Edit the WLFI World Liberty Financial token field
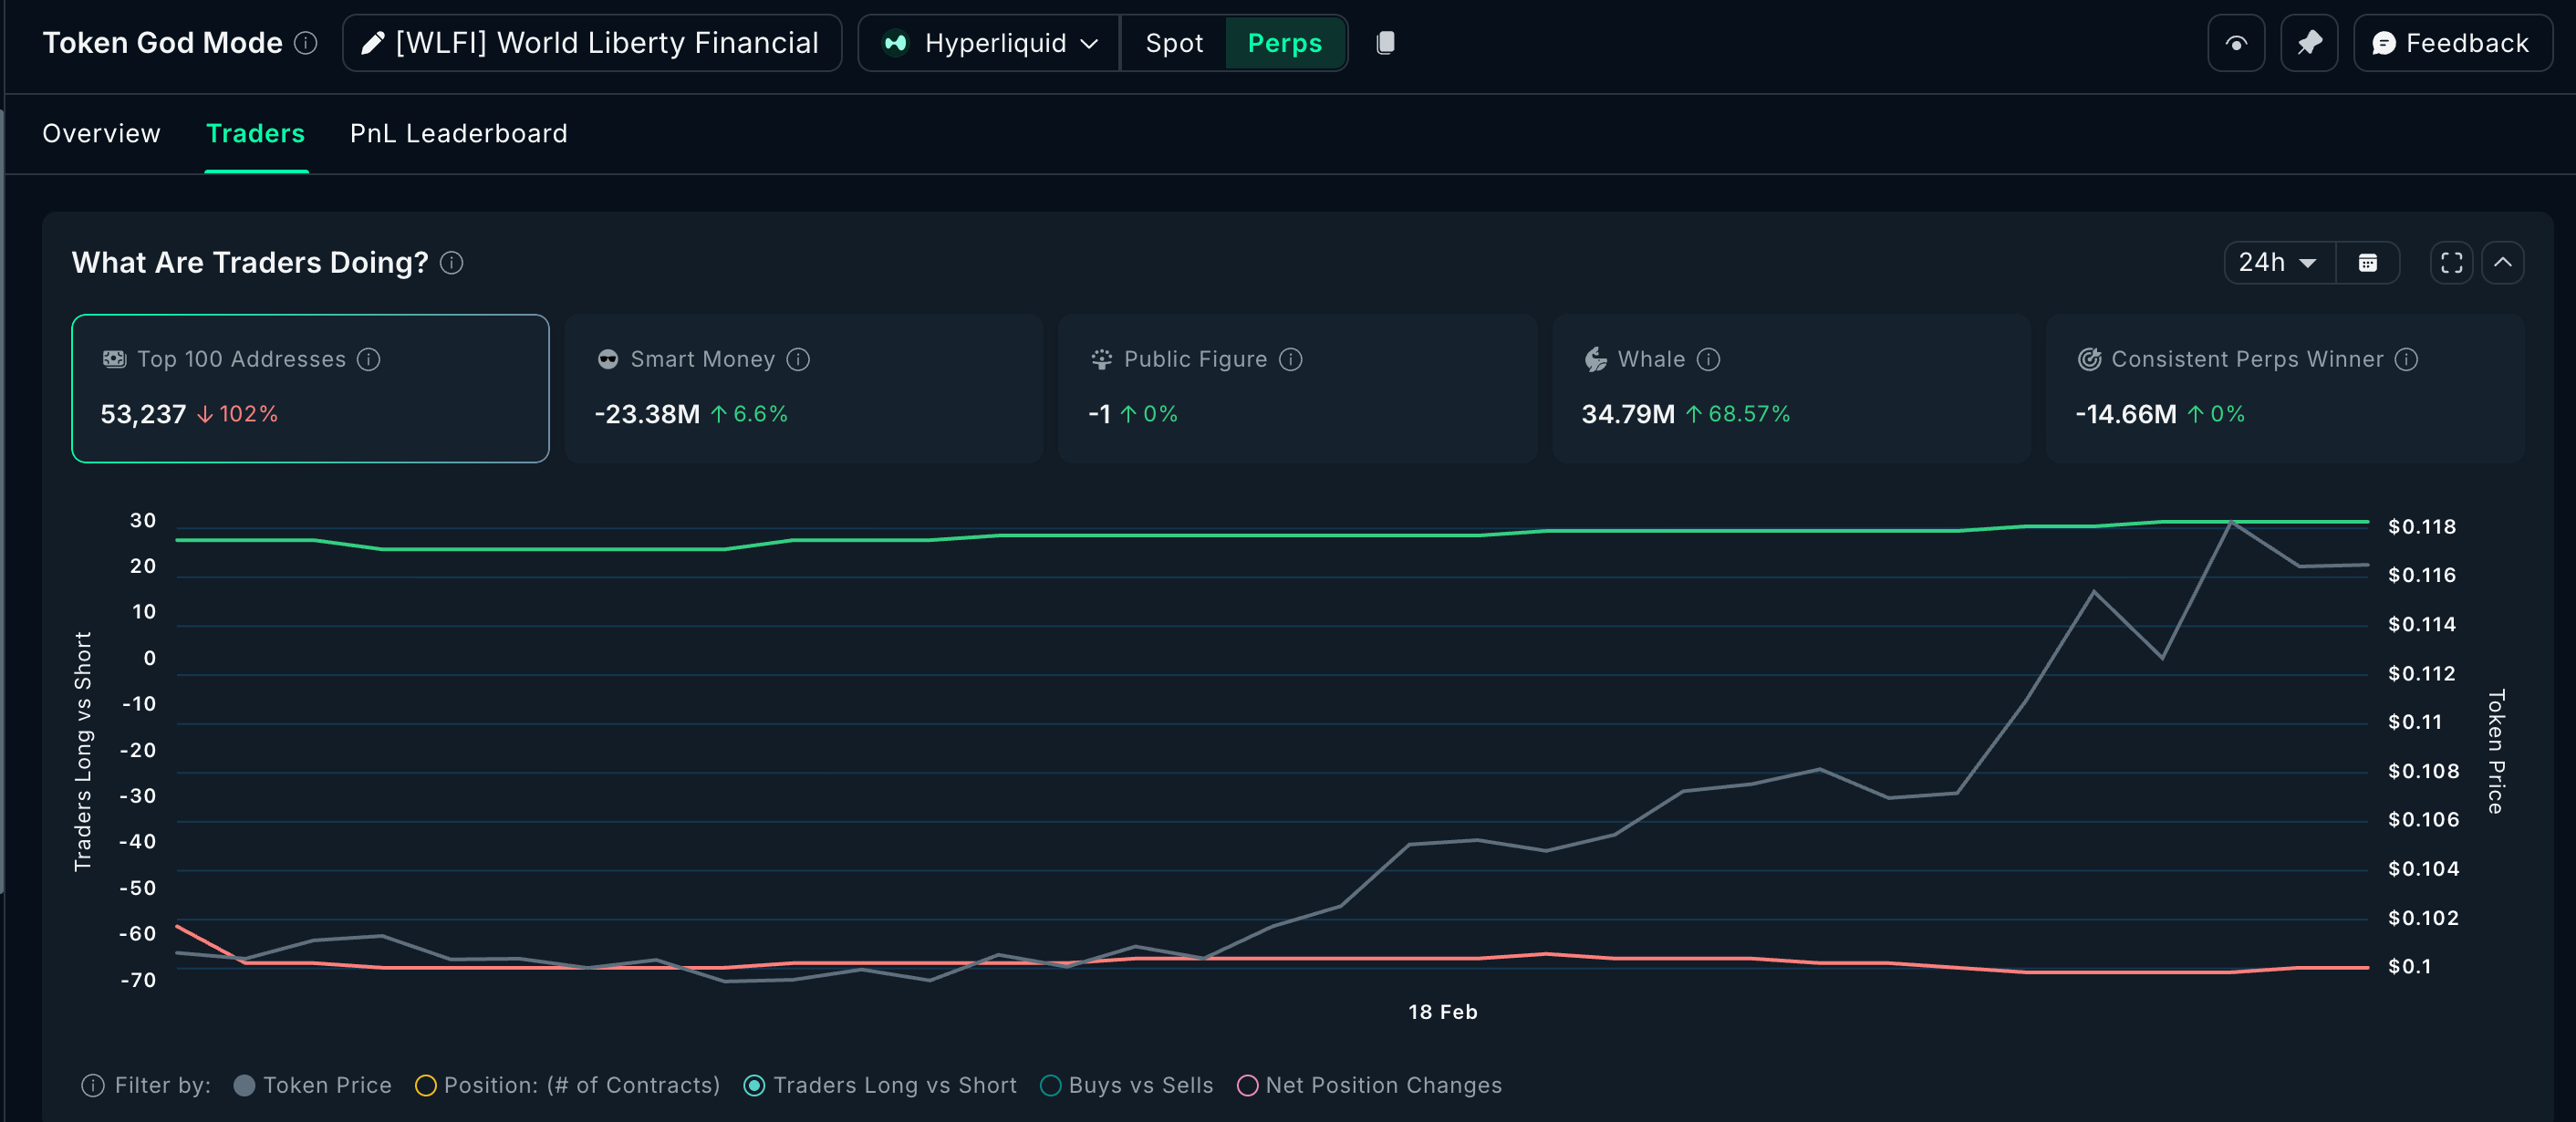 592,43
